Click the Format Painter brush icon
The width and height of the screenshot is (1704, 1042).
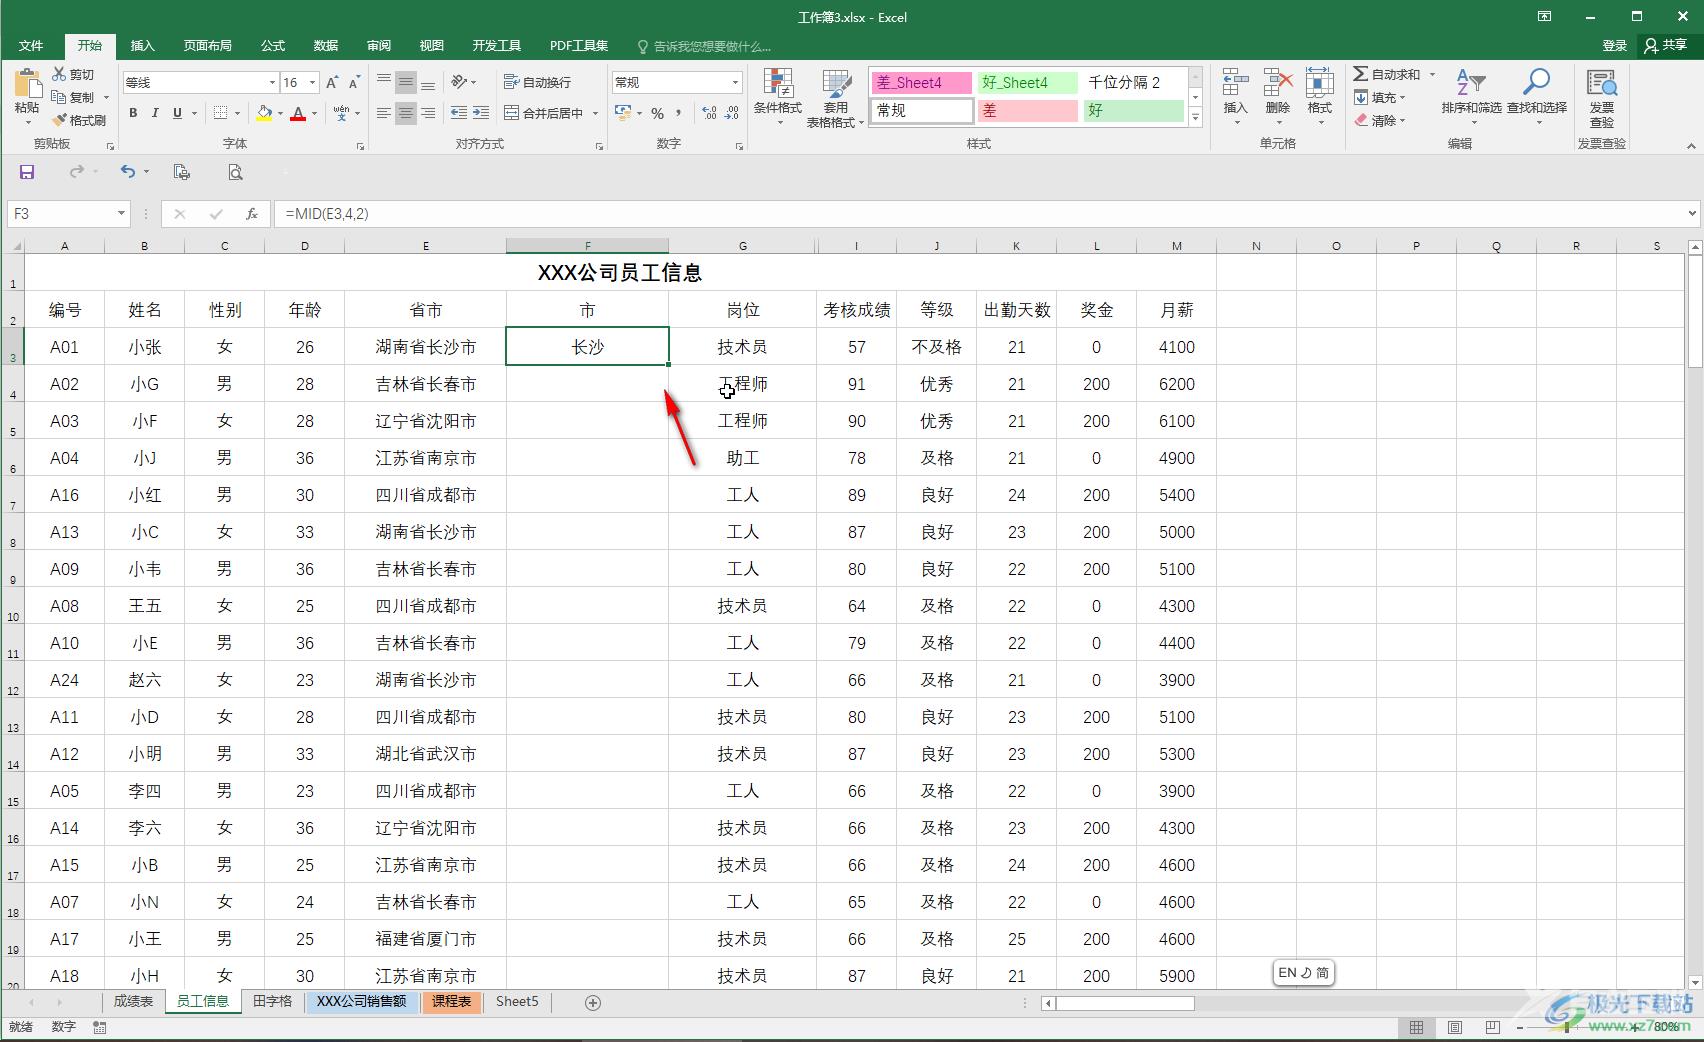point(60,120)
